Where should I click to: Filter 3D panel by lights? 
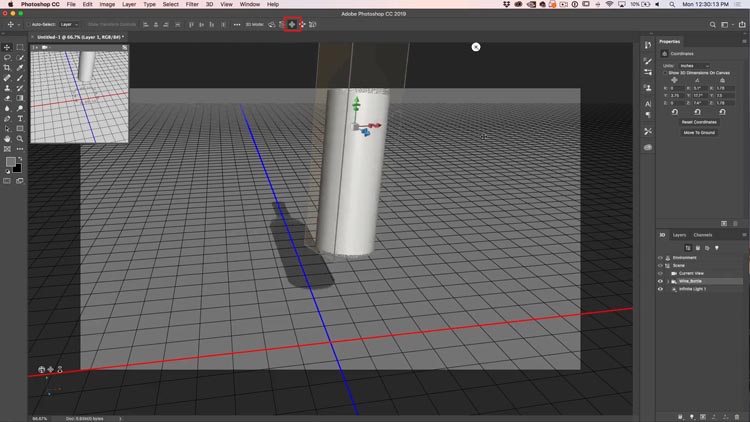717,248
